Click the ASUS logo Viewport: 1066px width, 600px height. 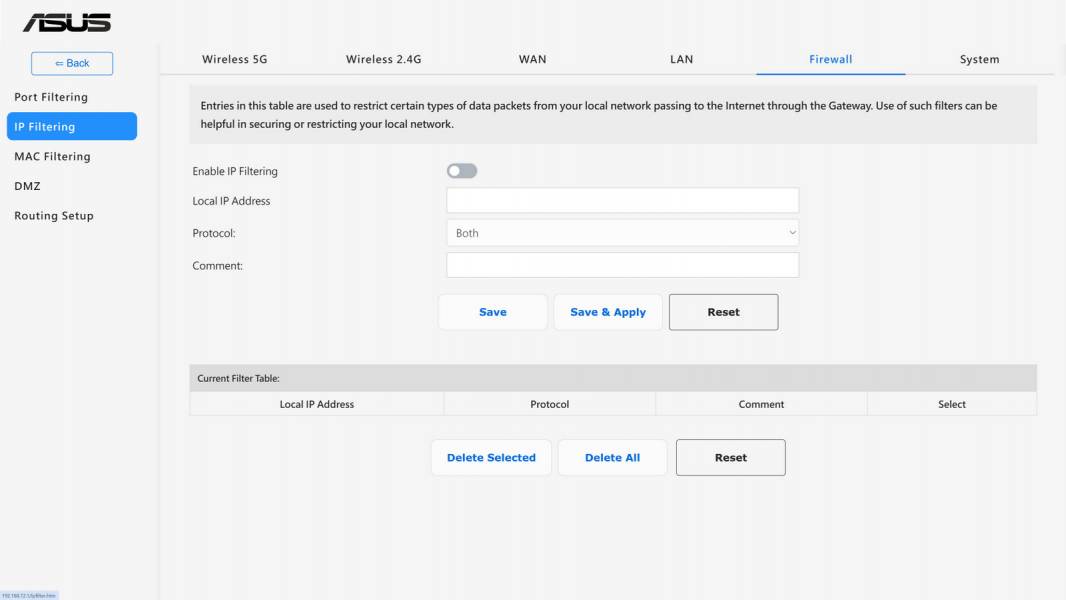tap(67, 23)
